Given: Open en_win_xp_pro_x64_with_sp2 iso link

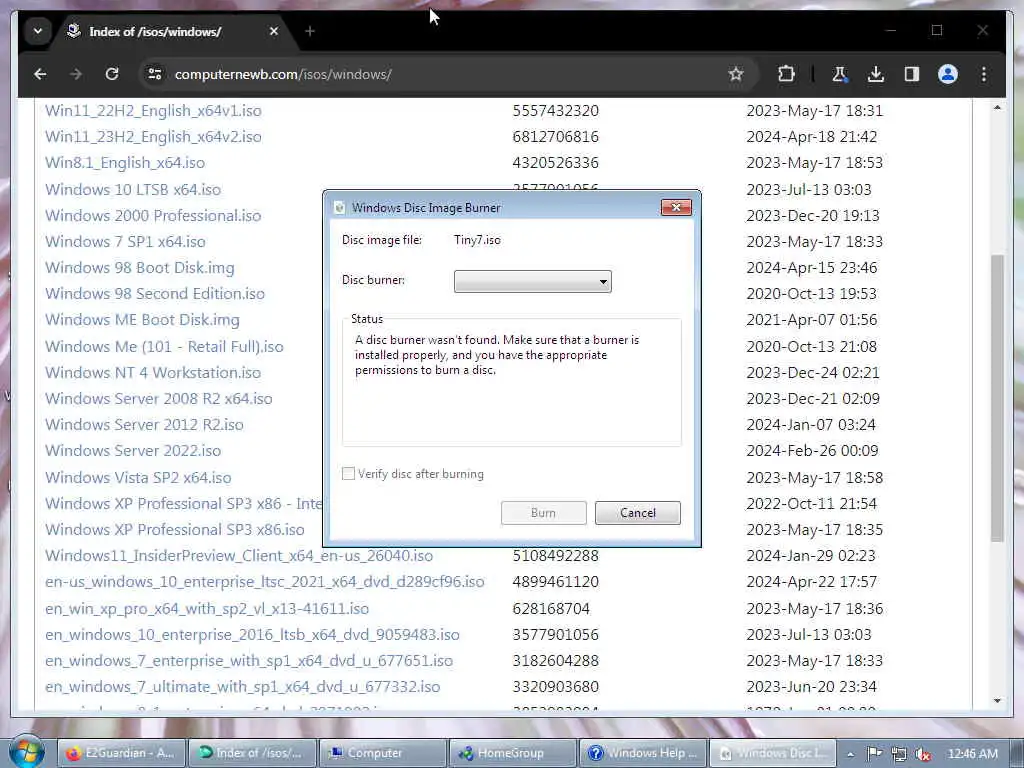Looking at the screenshot, I should tap(207, 609).
